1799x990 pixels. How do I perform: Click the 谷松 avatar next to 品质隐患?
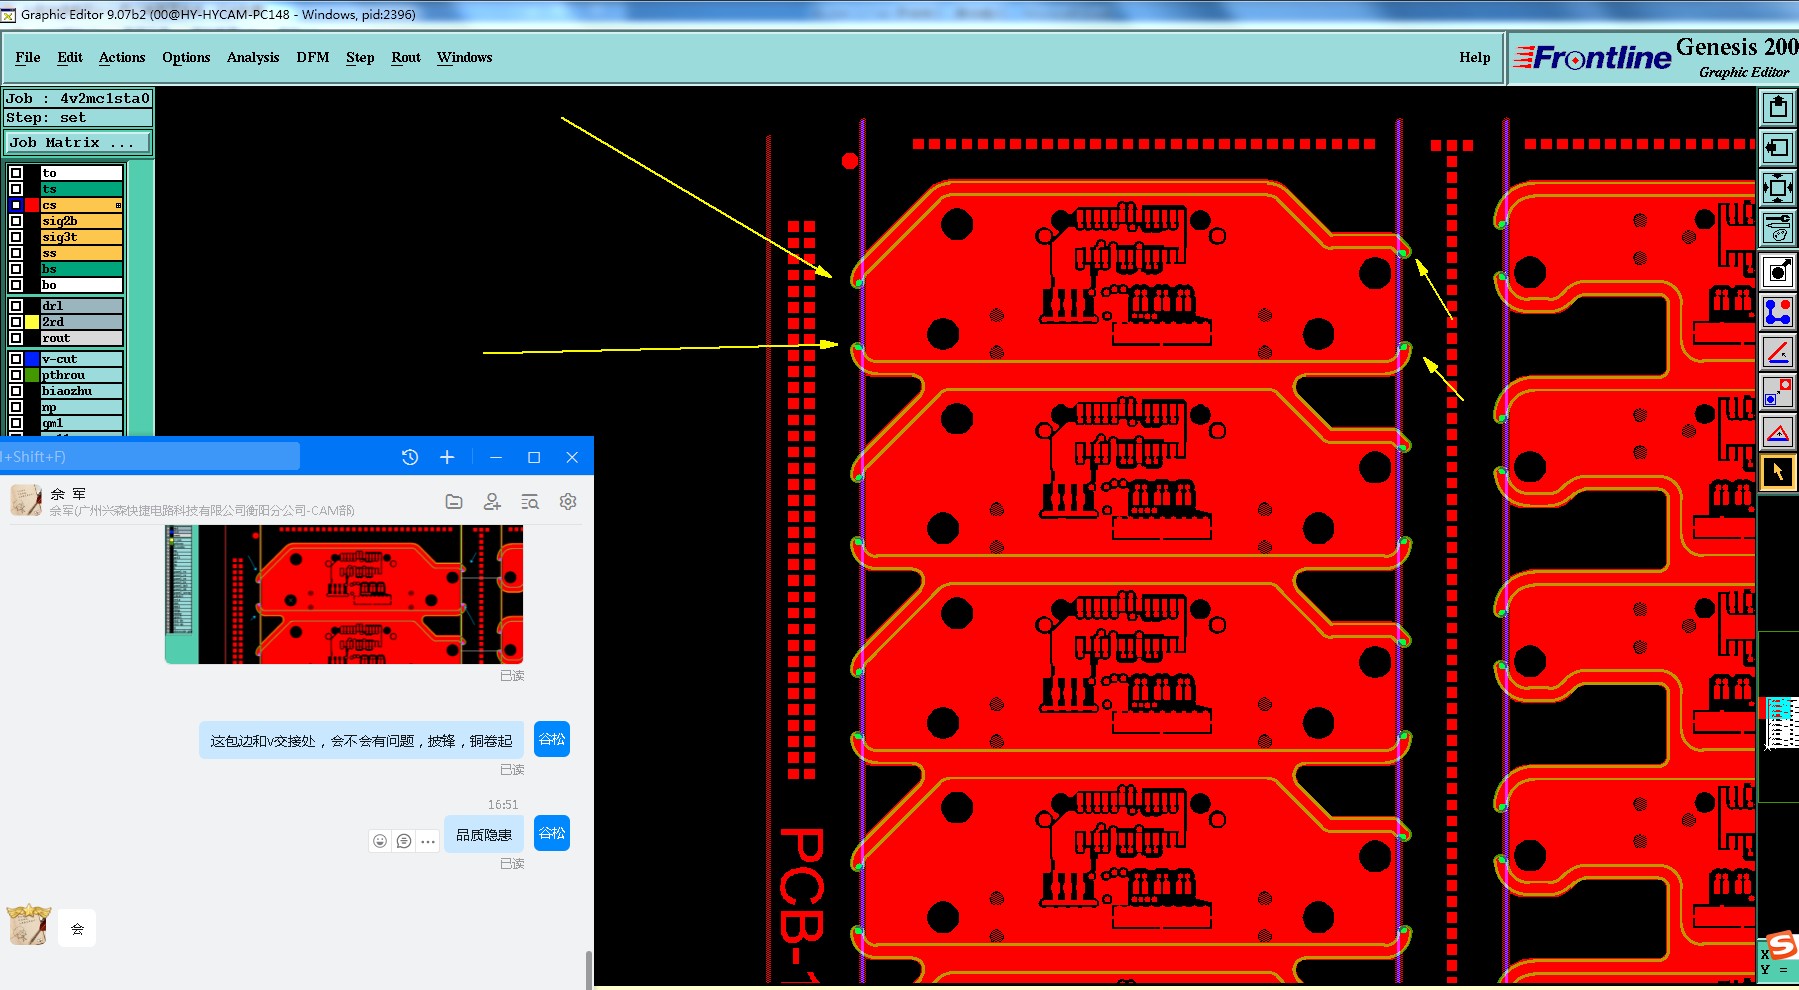coord(552,833)
